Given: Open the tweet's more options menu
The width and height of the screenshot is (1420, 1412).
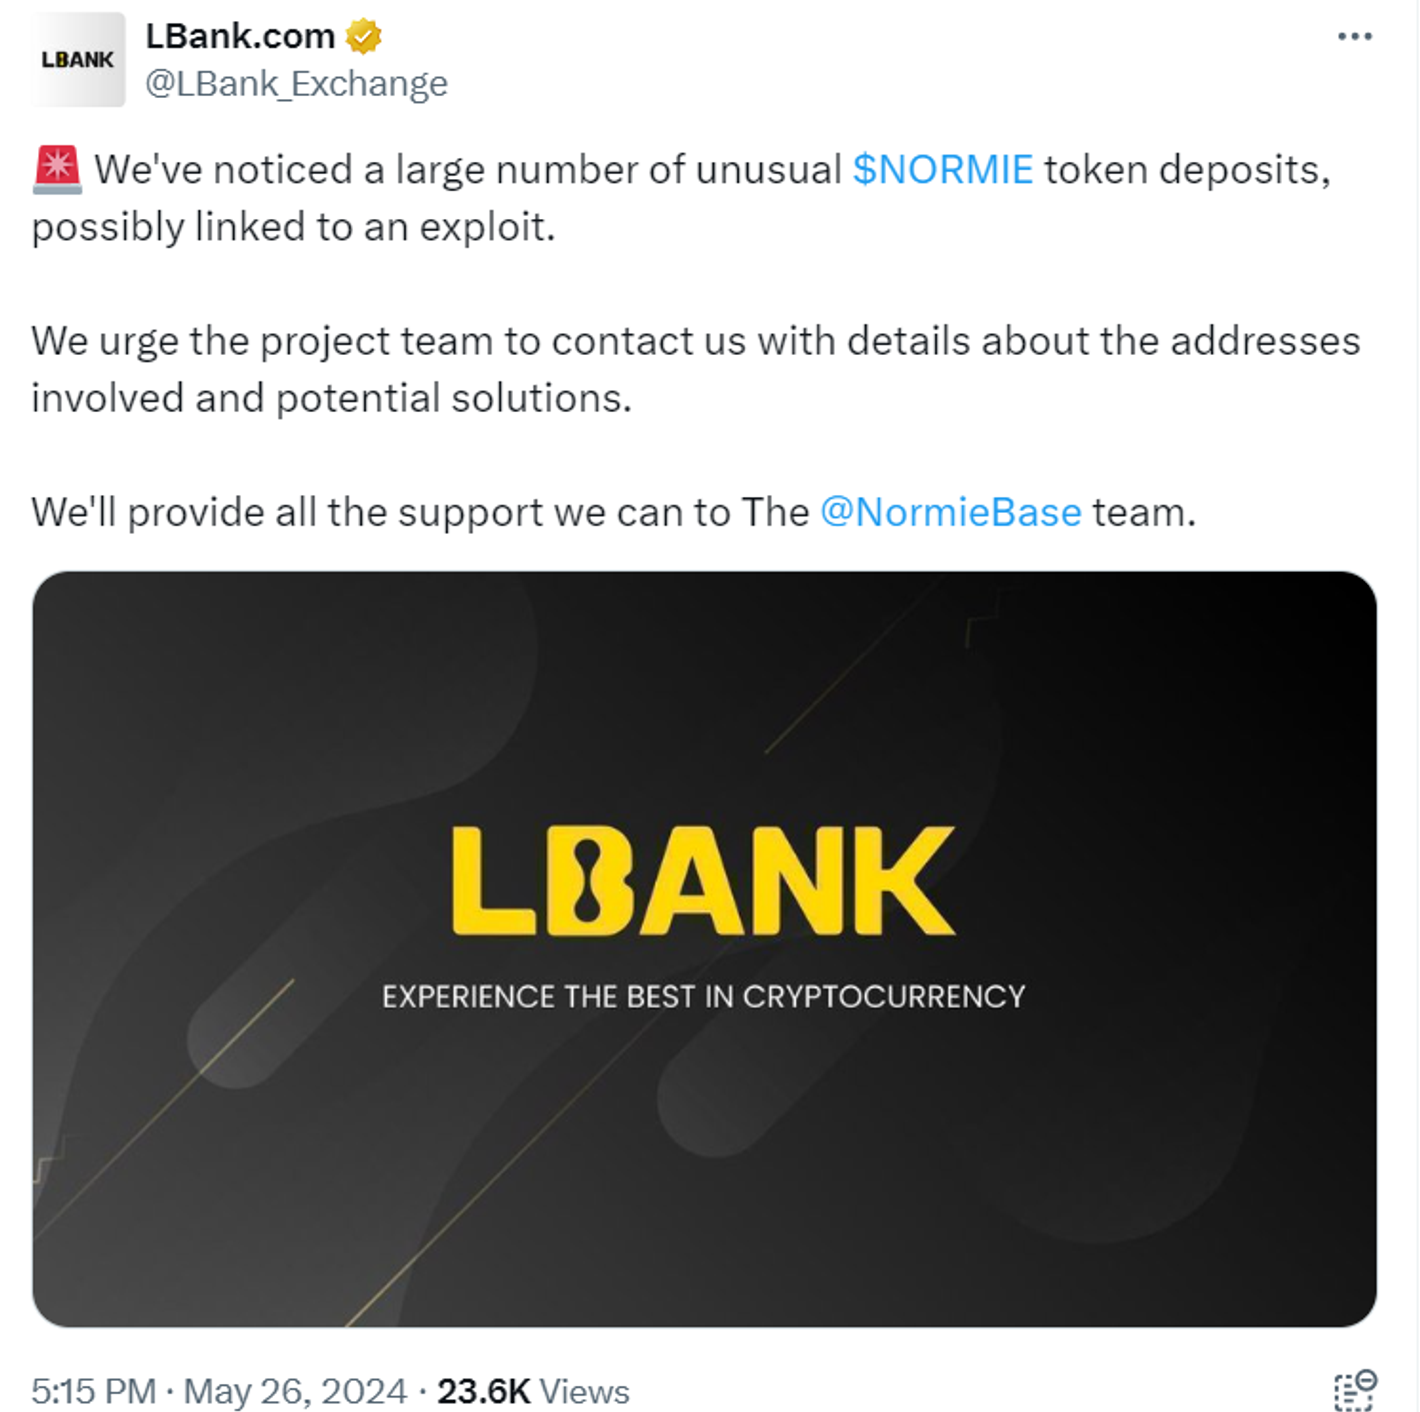Looking at the screenshot, I should click(x=1355, y=35).
